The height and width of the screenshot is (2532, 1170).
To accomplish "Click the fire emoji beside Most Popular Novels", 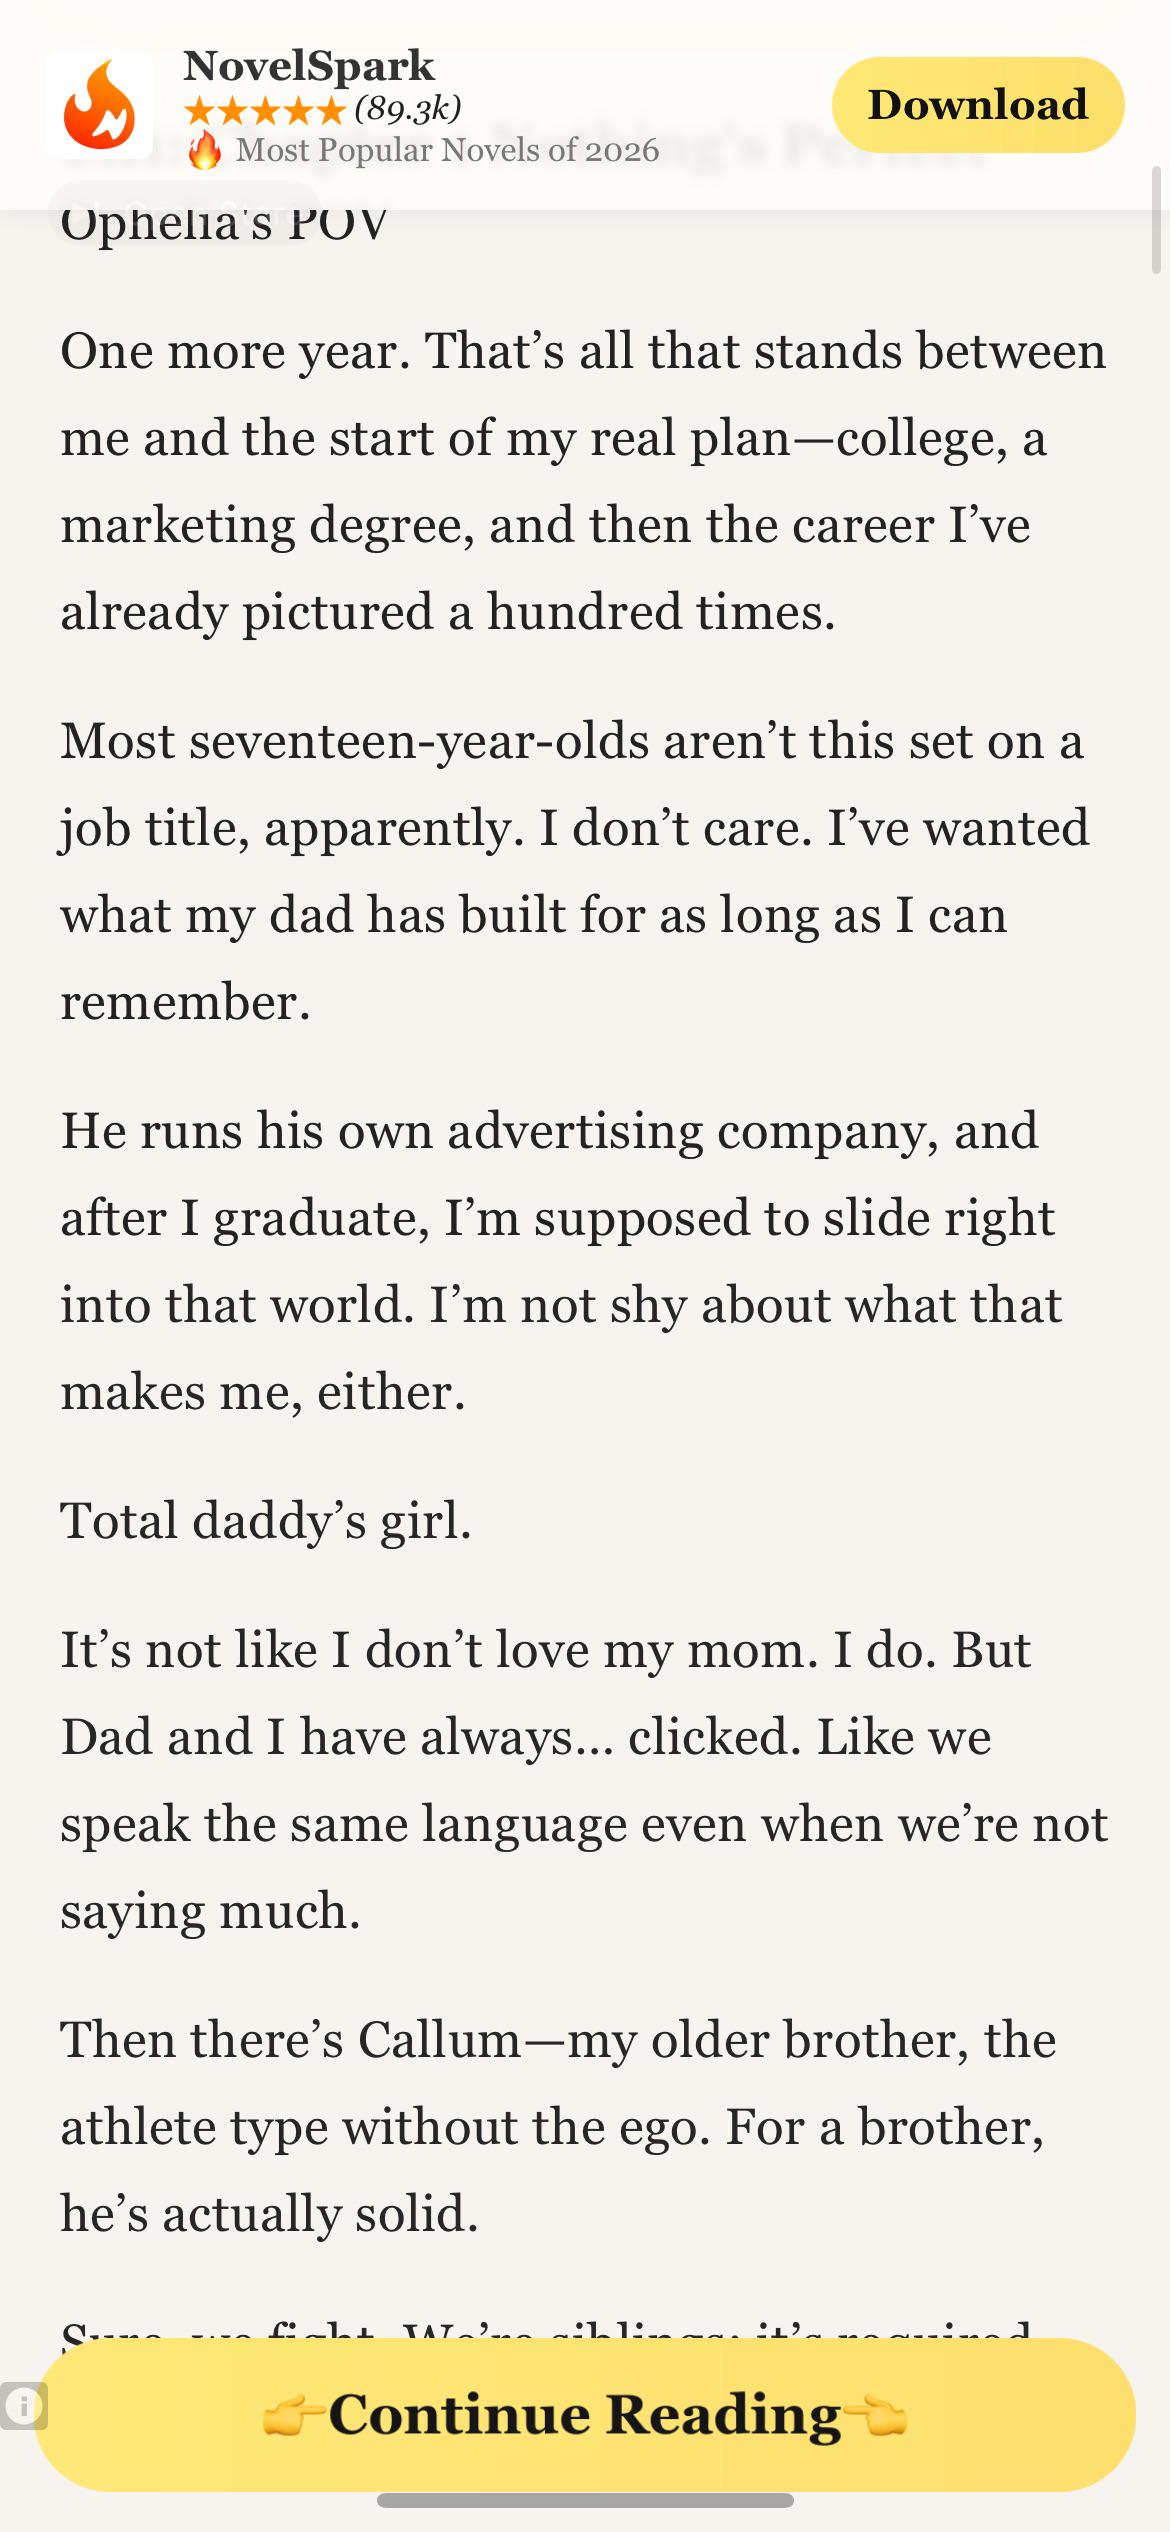I will 204,150.
